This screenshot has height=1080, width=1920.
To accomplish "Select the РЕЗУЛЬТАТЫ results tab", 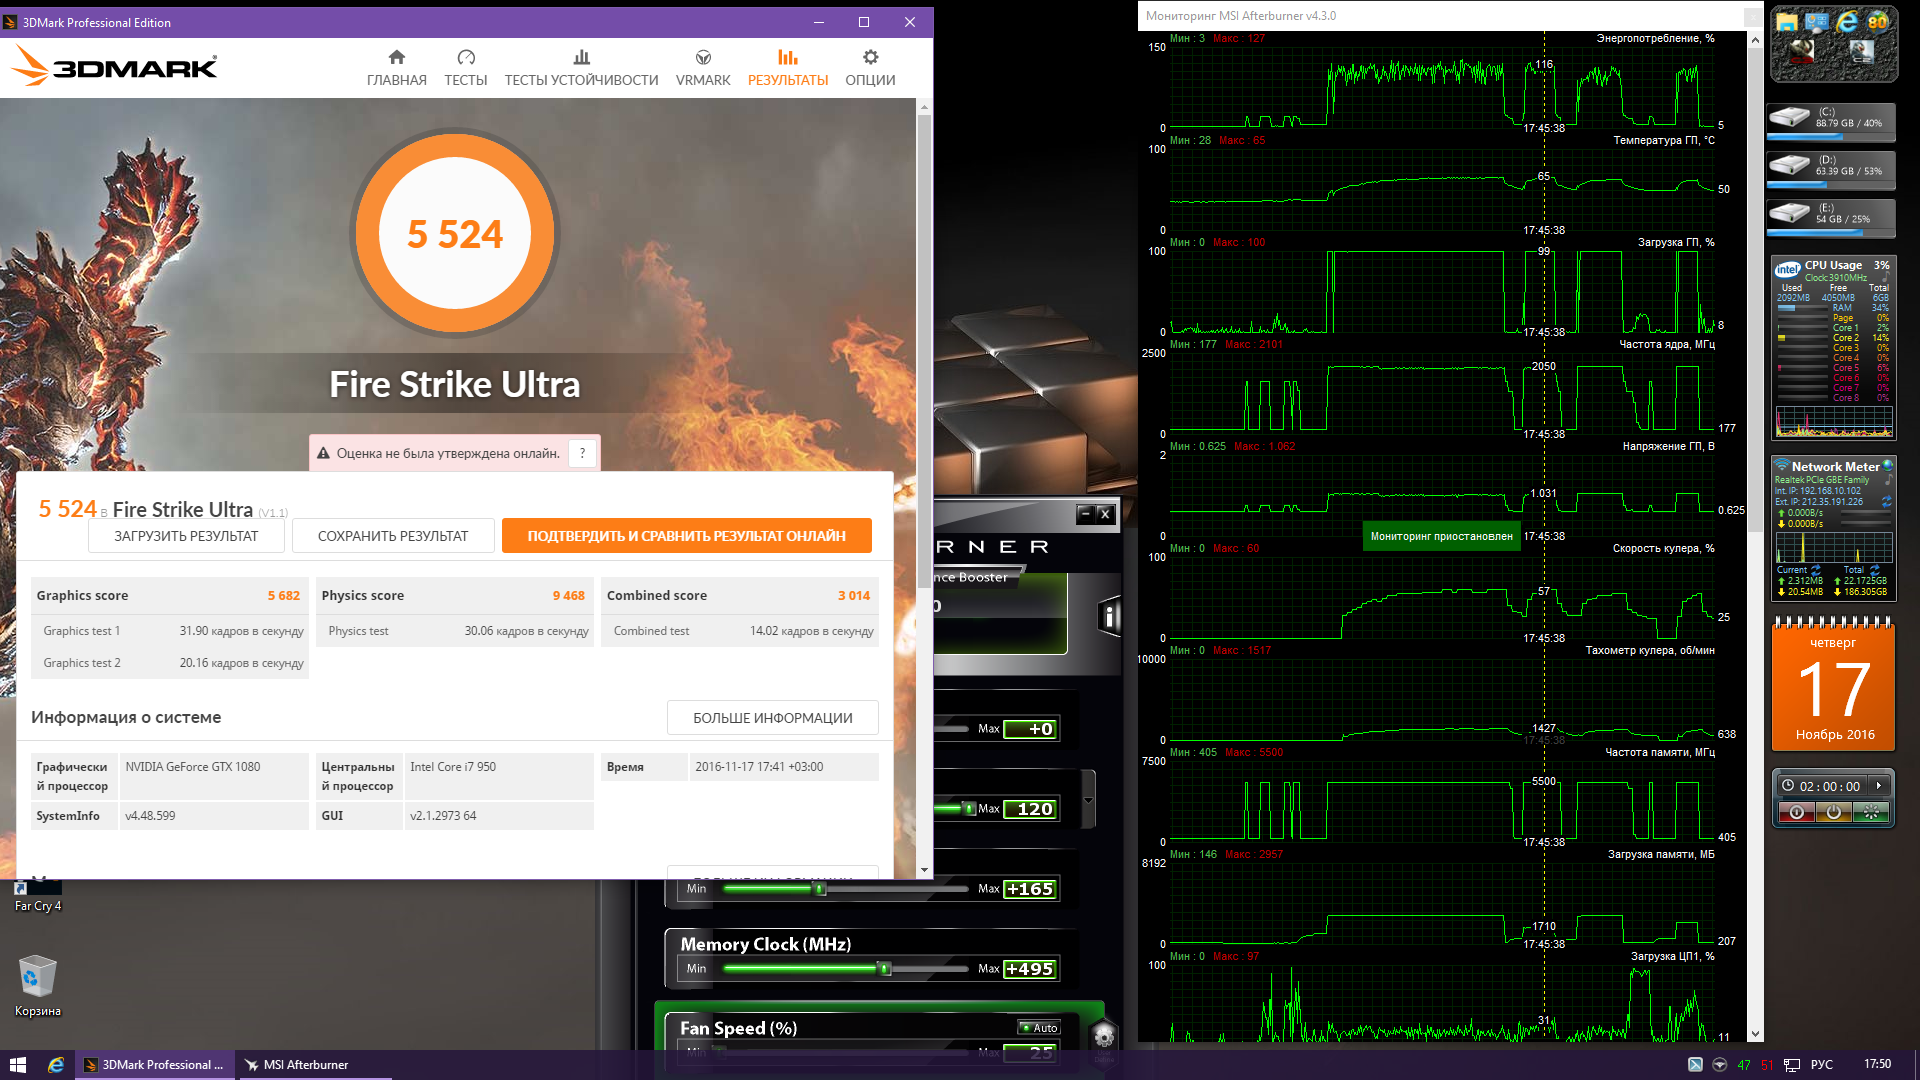I will pos(788,68).
